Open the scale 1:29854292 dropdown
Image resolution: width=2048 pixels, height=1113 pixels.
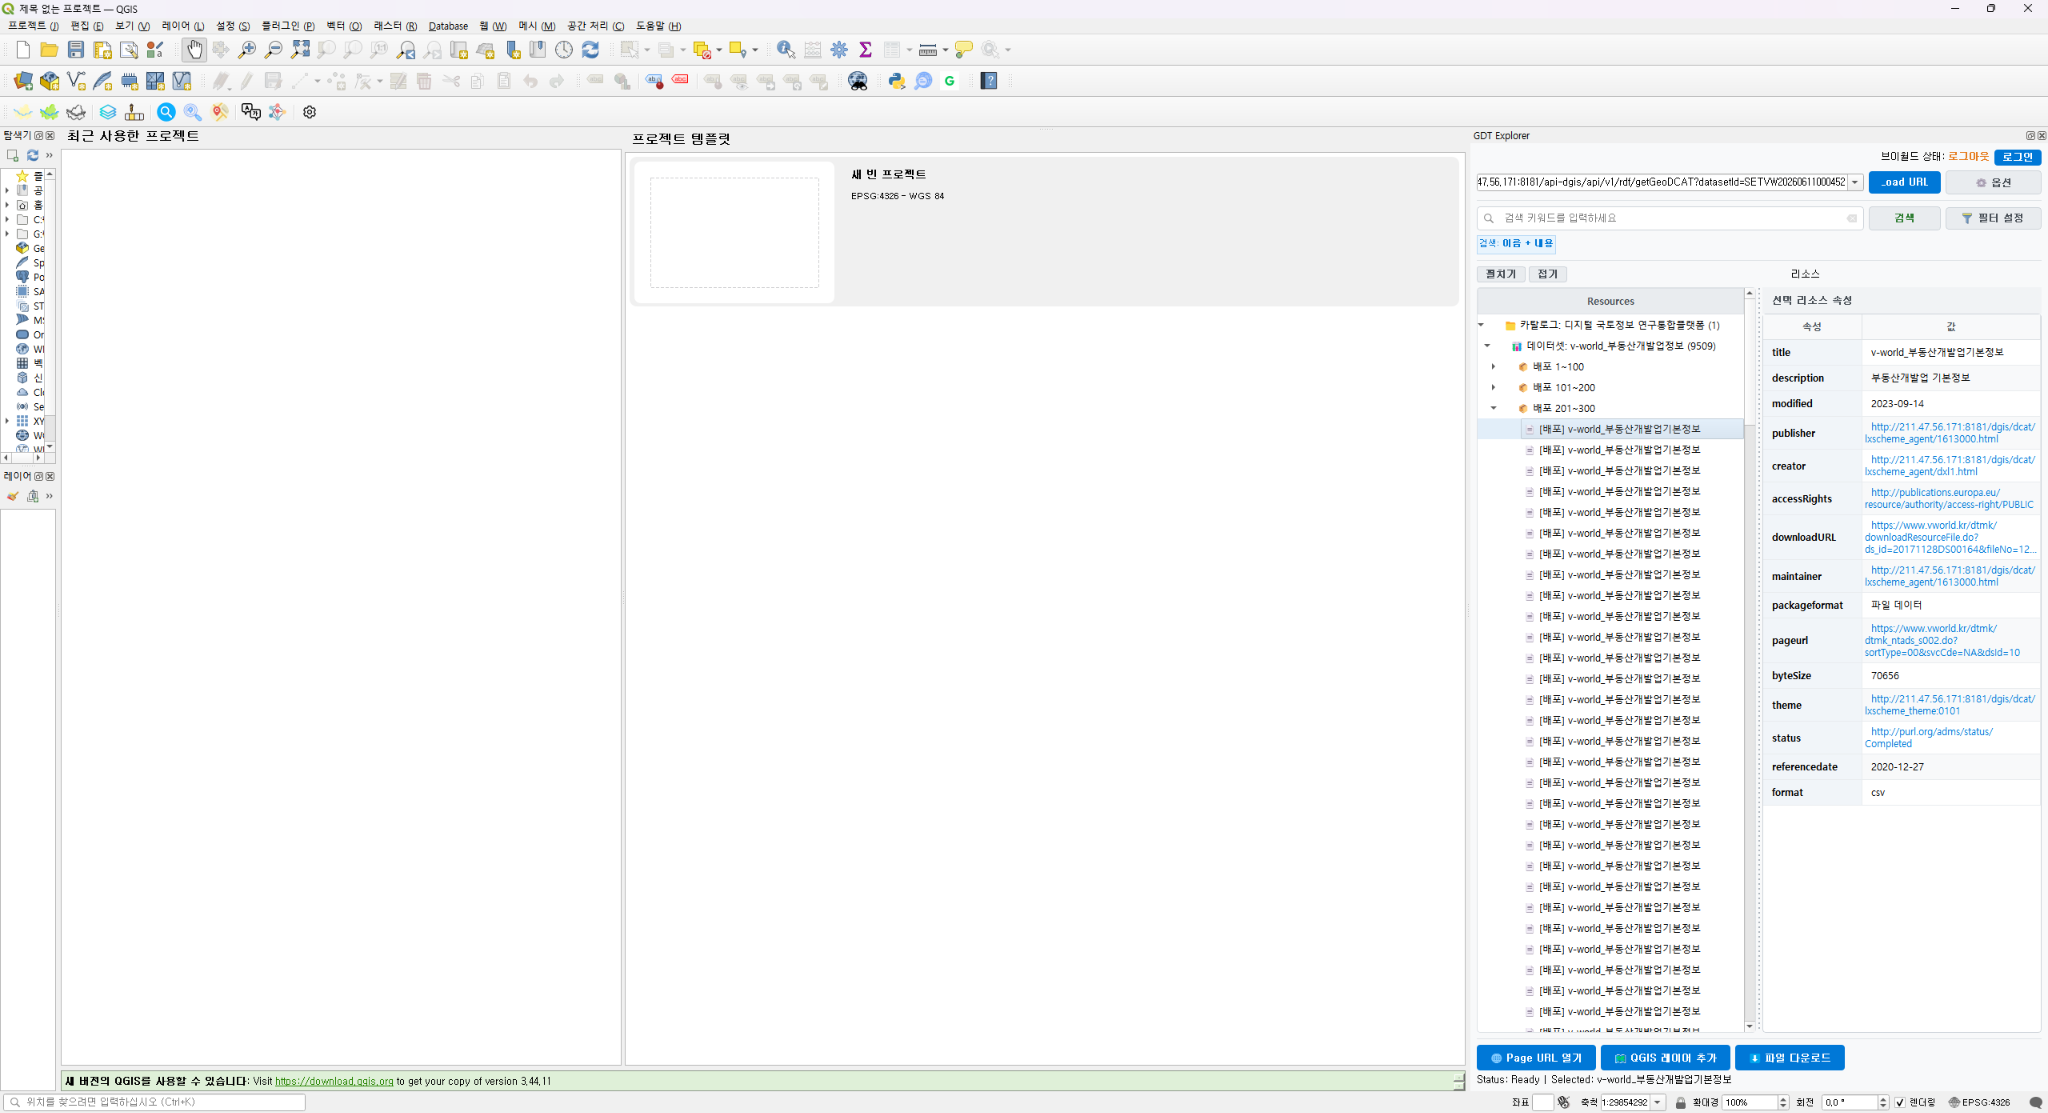point(1657,1102)
